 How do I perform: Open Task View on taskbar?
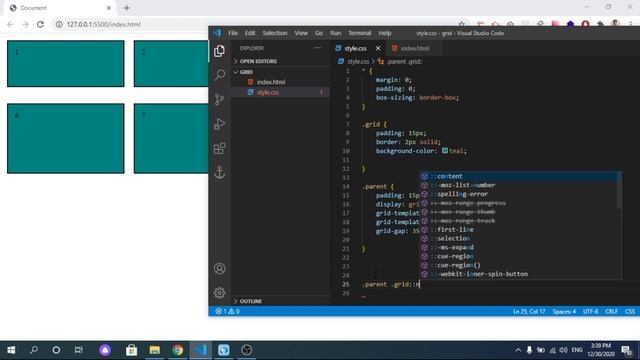pos(79,350)
